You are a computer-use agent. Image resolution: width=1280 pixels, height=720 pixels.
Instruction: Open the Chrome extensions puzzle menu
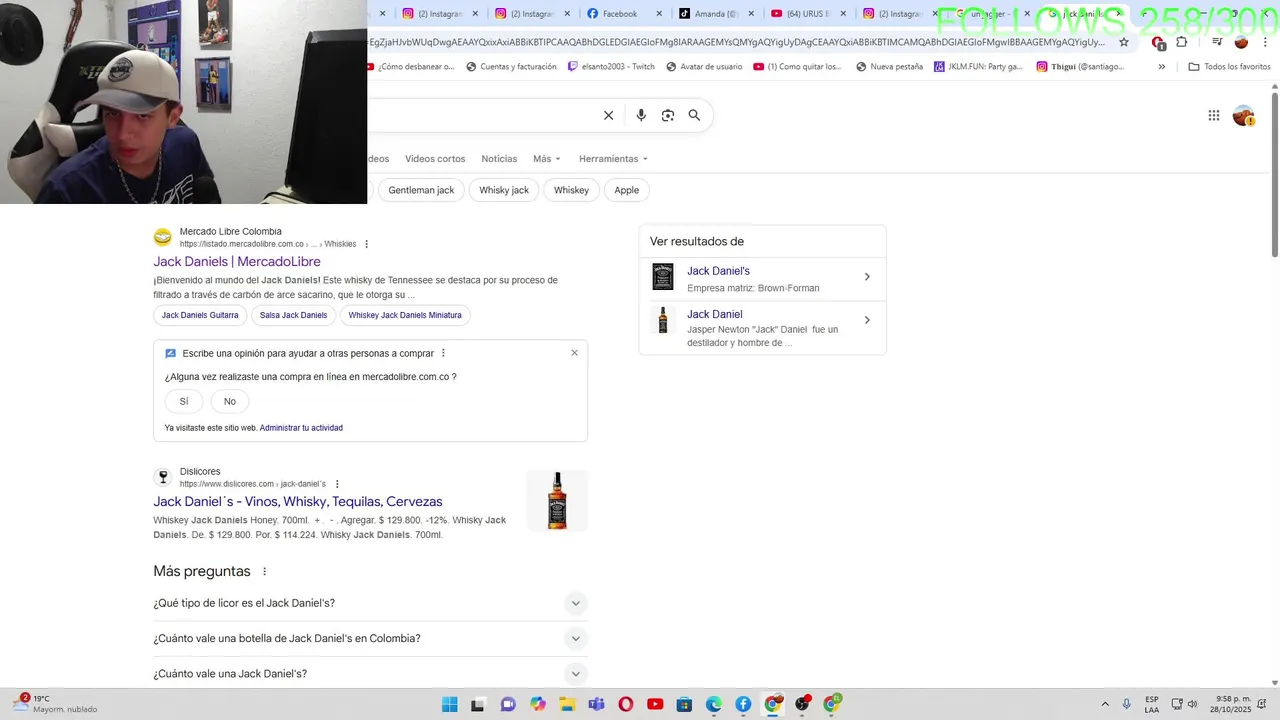1182,42
